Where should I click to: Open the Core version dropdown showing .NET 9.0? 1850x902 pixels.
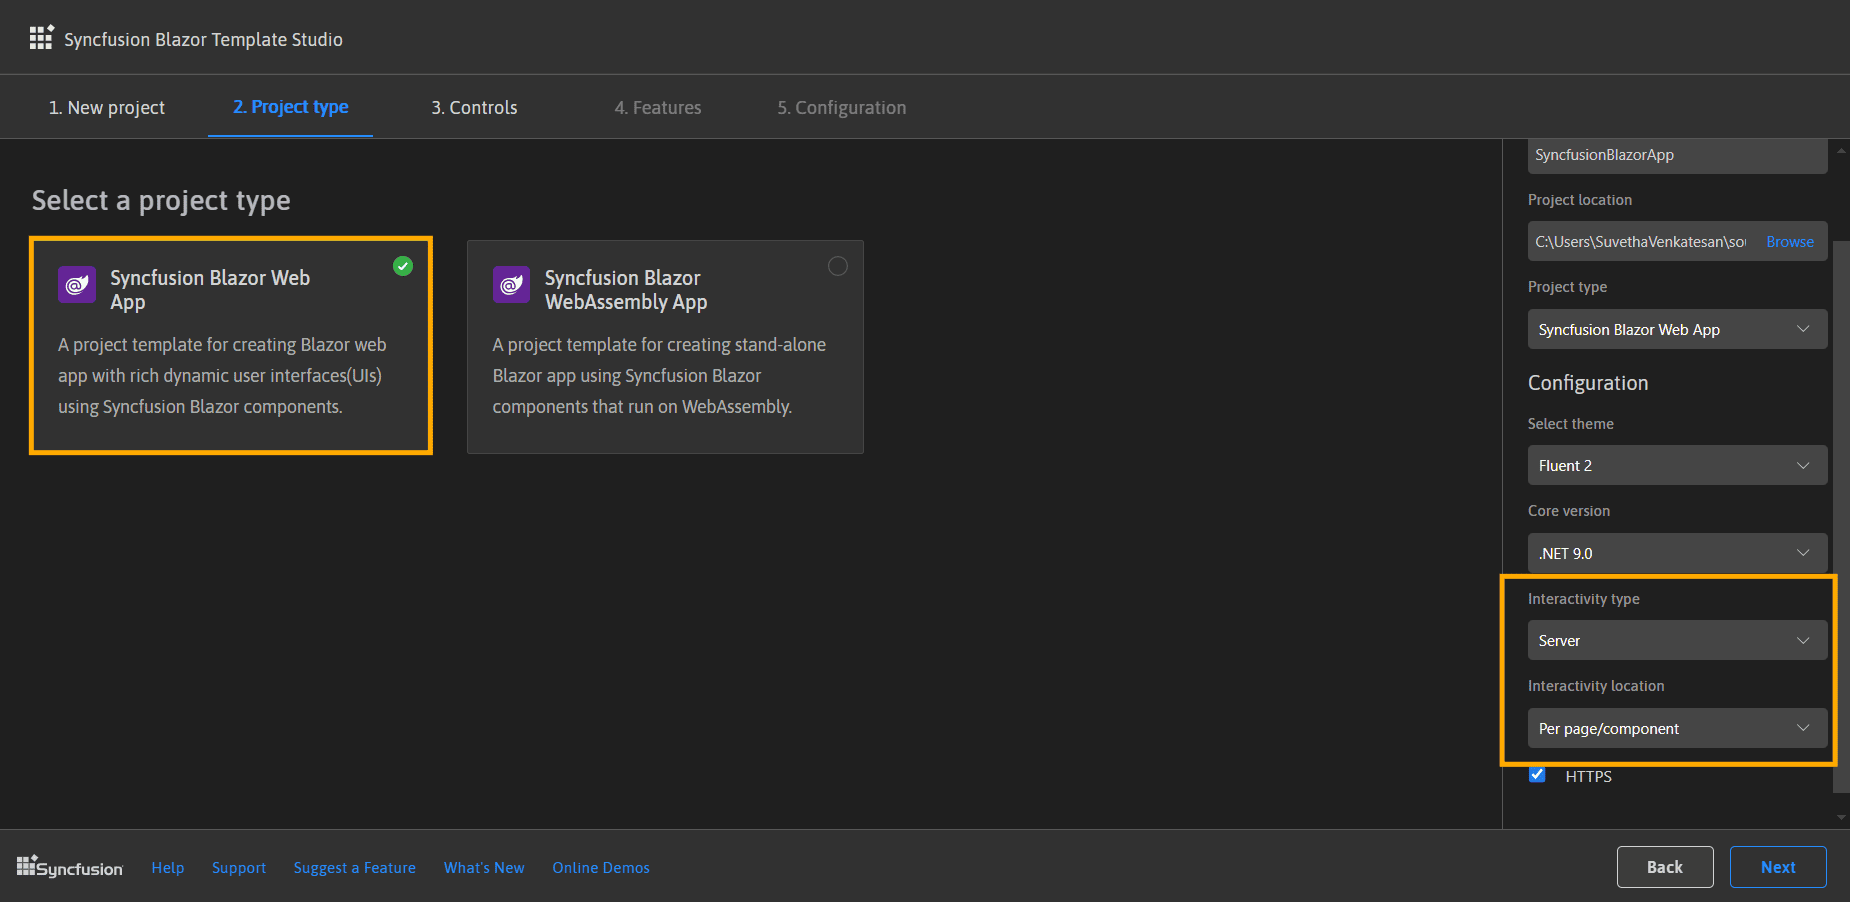tap(1677, 552)
